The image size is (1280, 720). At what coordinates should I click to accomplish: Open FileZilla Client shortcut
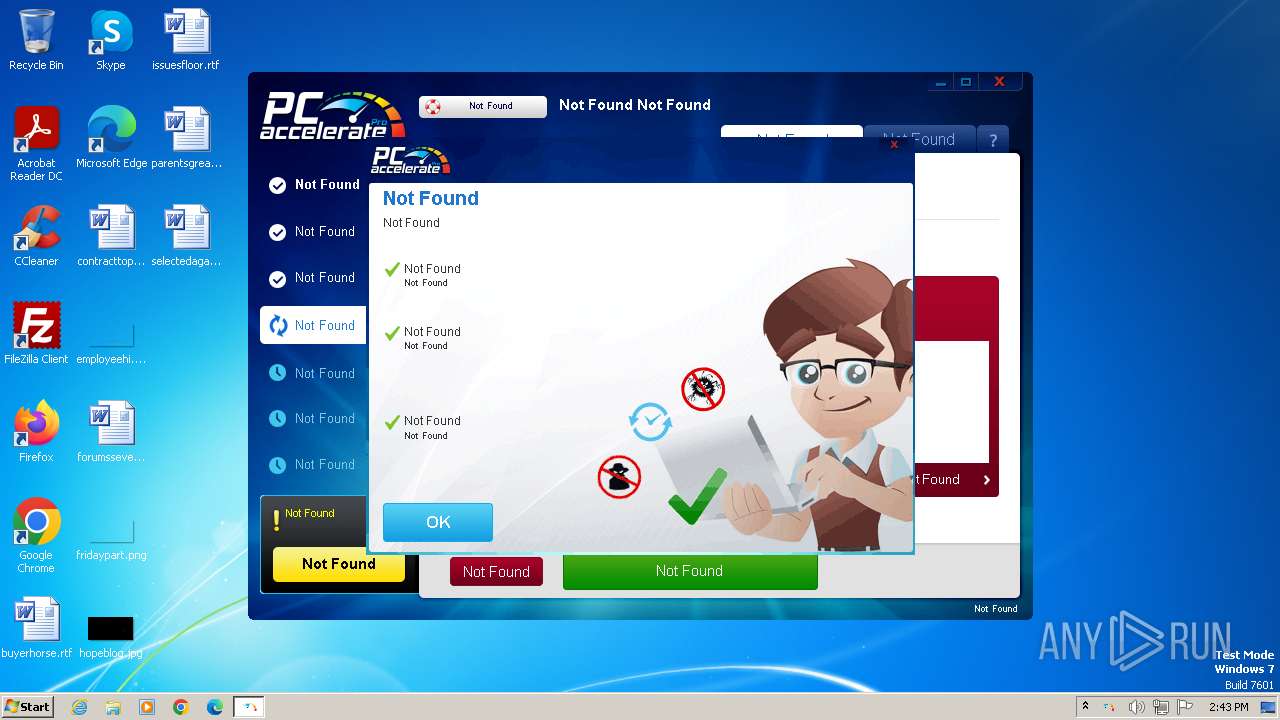[36, 334]
